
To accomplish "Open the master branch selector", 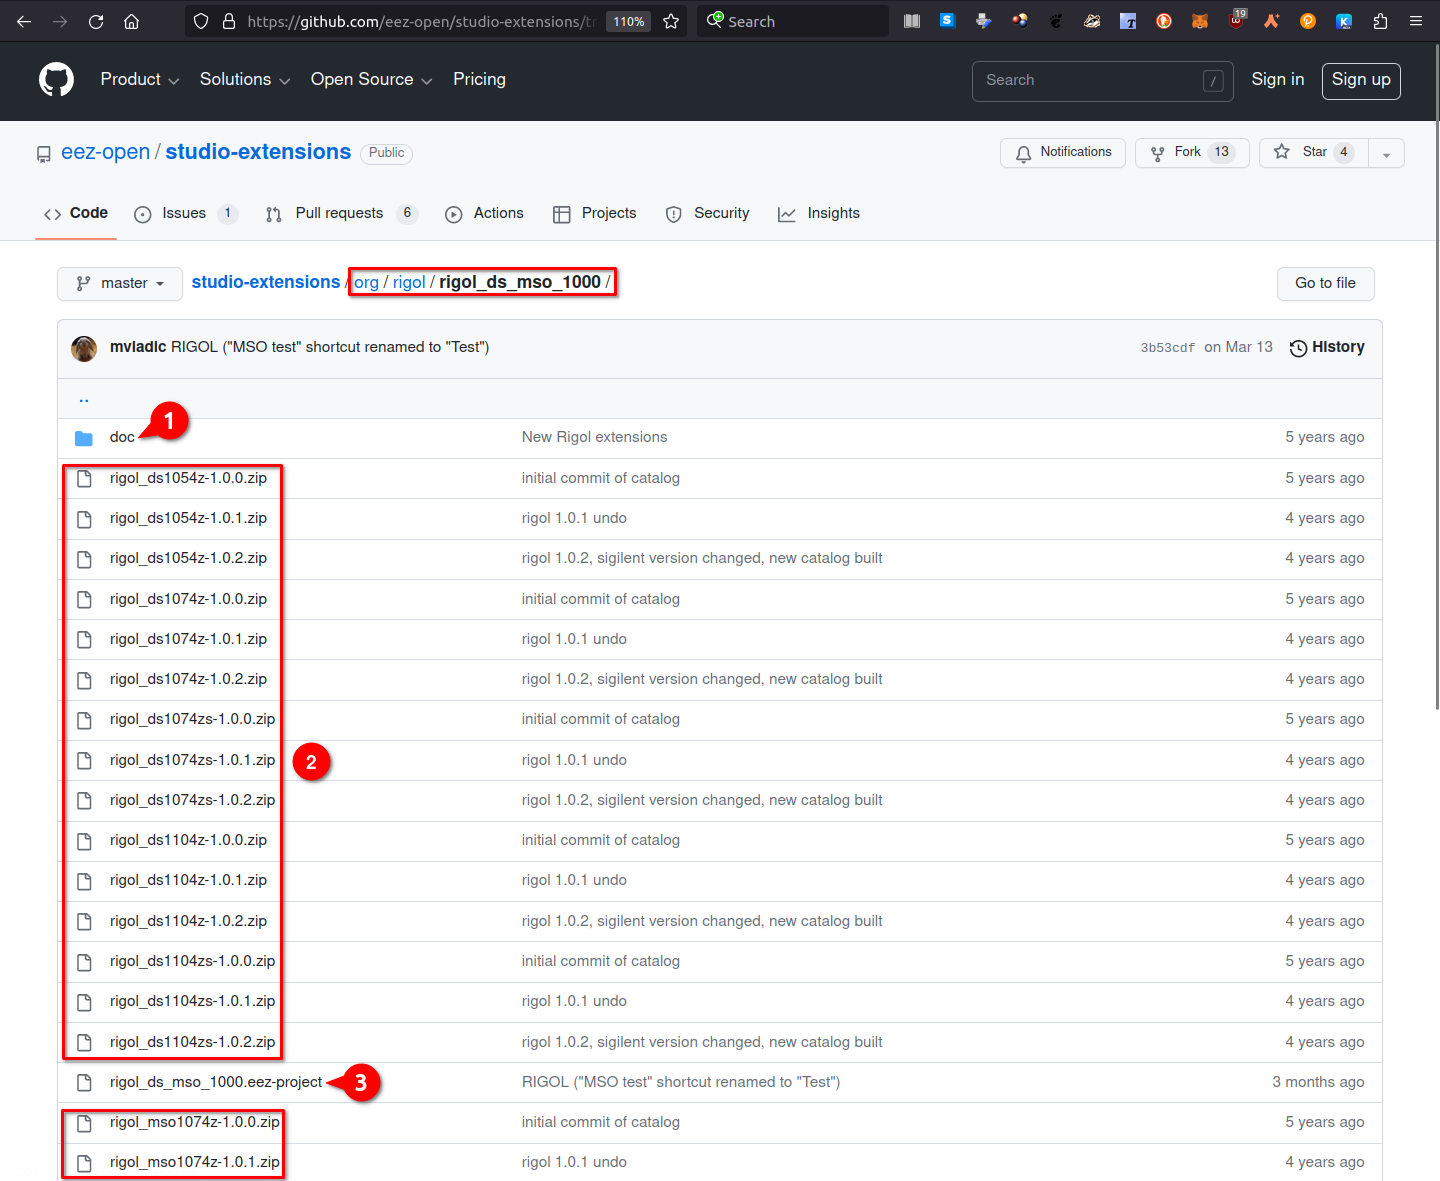I will tap(120, 284).
